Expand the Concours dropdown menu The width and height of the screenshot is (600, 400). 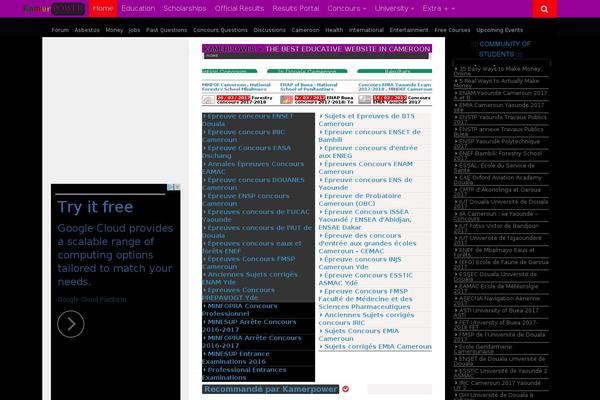pyautogui.click(x=347, y=8)
